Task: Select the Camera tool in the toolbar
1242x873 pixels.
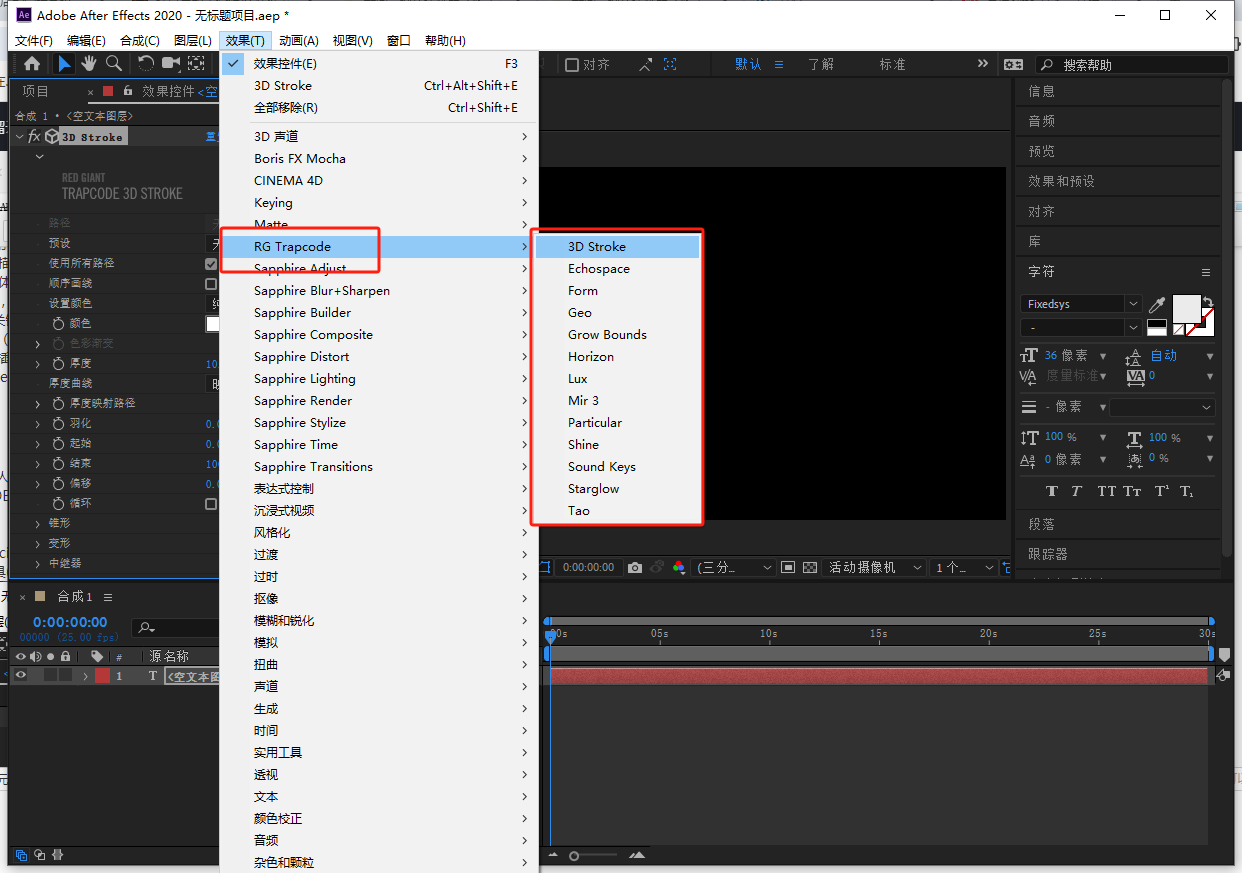Action: [170, 63]
